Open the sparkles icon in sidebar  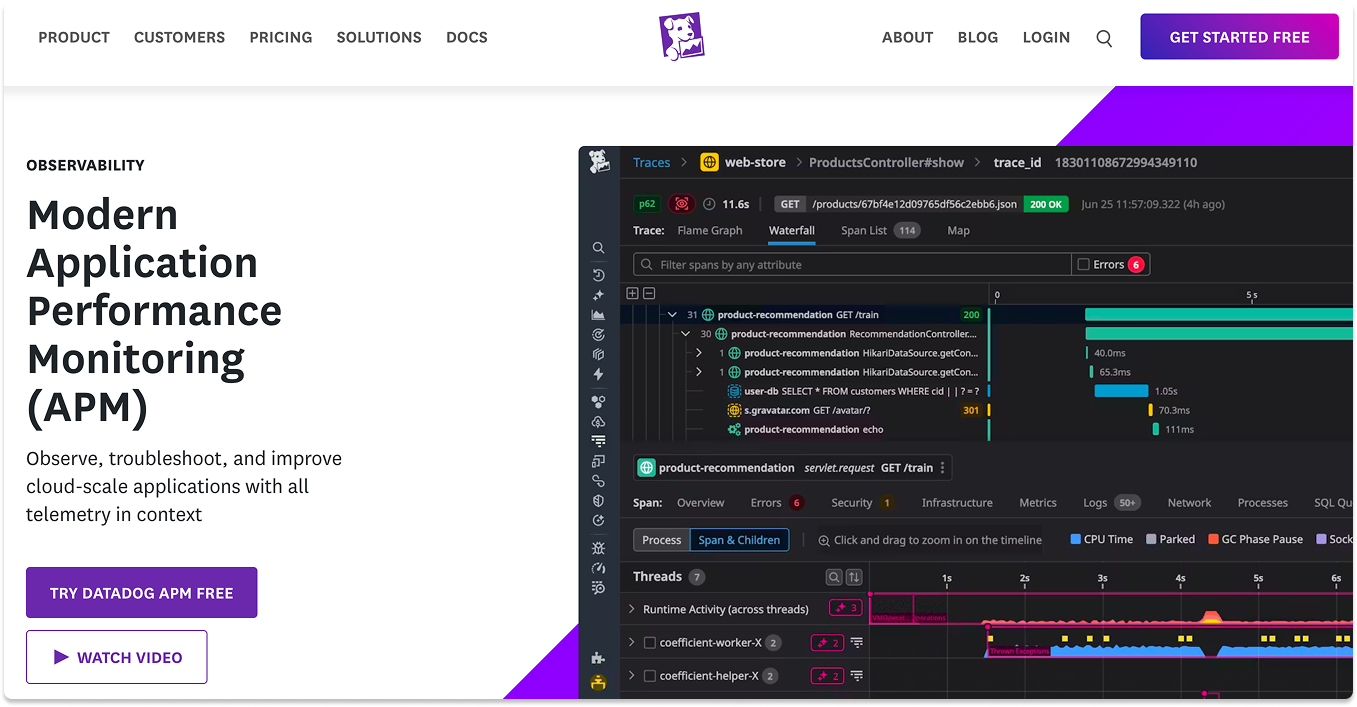tap(598, 295)
